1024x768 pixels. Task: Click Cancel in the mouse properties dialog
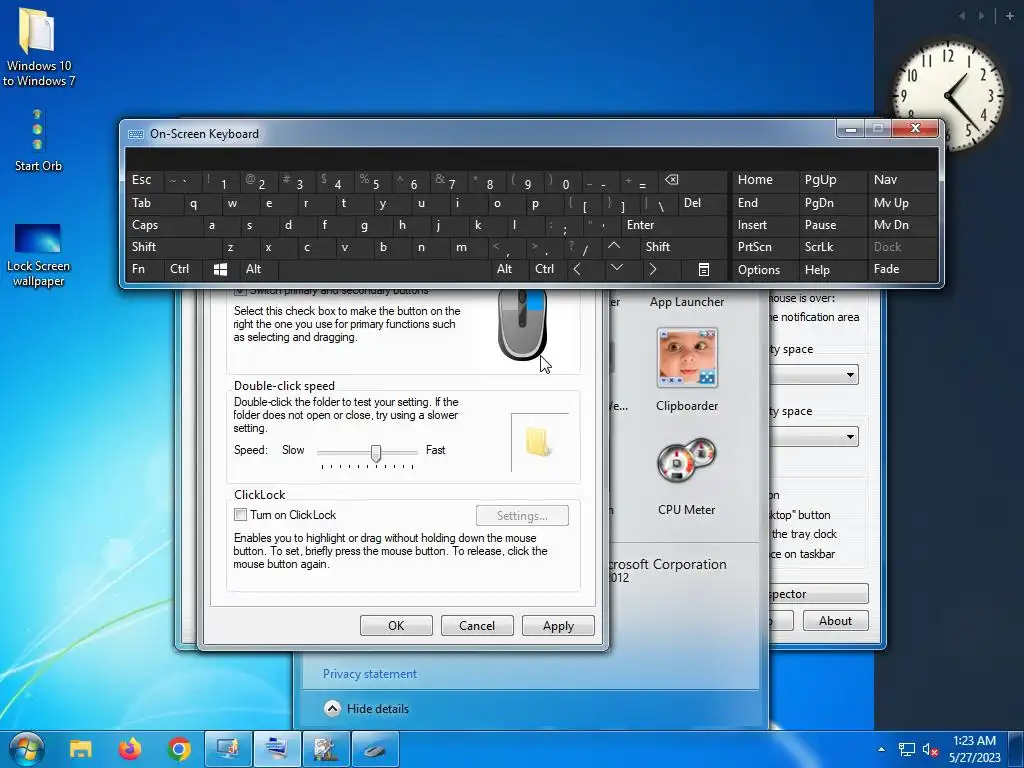point(477,626)
